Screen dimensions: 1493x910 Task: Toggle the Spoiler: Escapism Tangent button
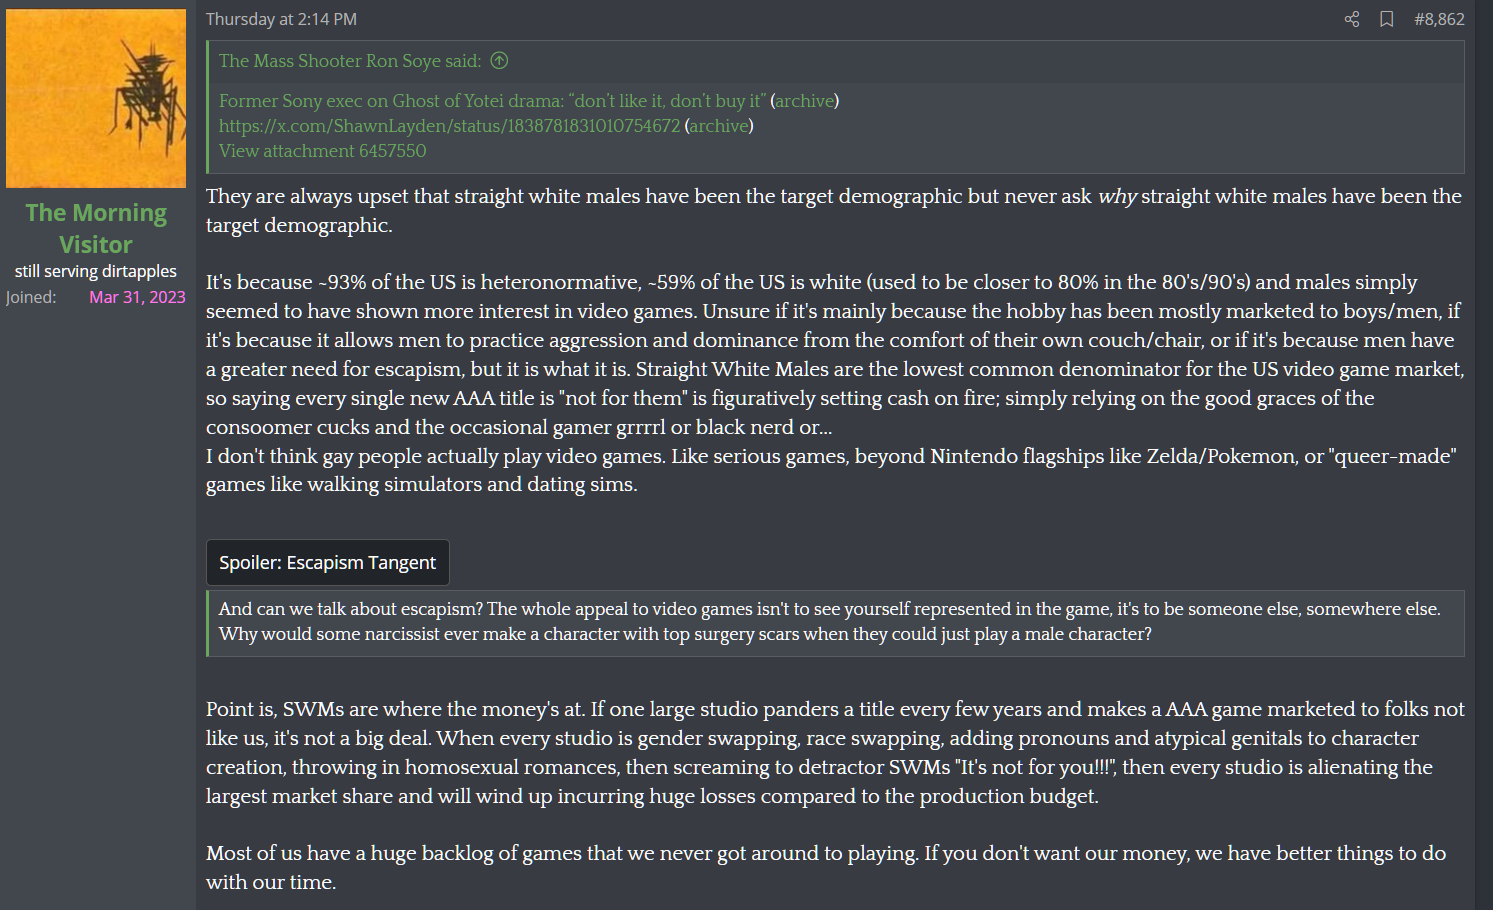click(328, 563)
